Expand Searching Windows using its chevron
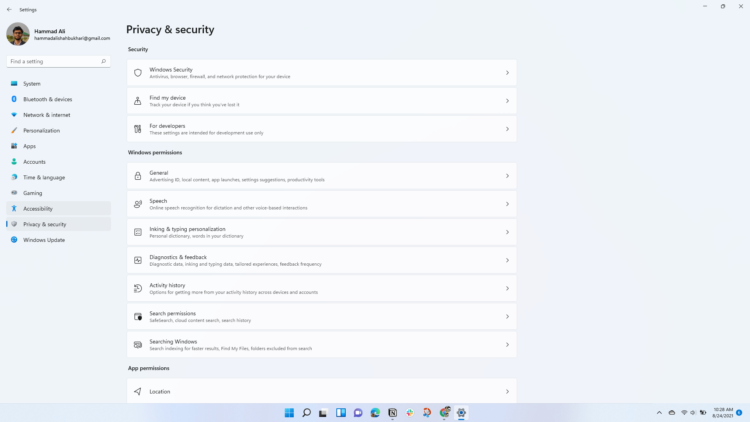The image size is (750, 422). point(507,345)
